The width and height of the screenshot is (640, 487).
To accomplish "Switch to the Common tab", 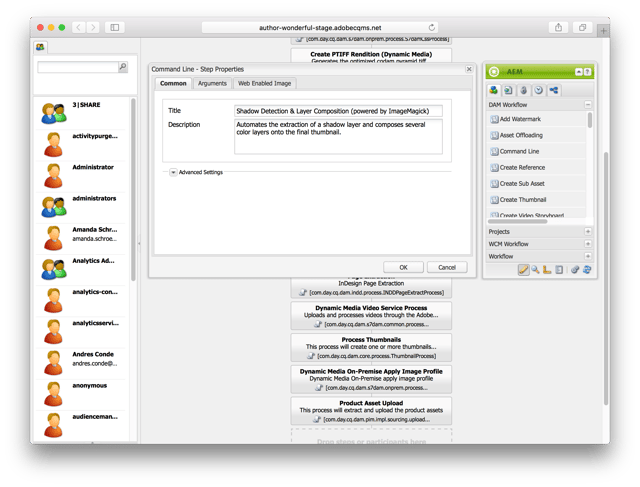I will click(173, 83).
